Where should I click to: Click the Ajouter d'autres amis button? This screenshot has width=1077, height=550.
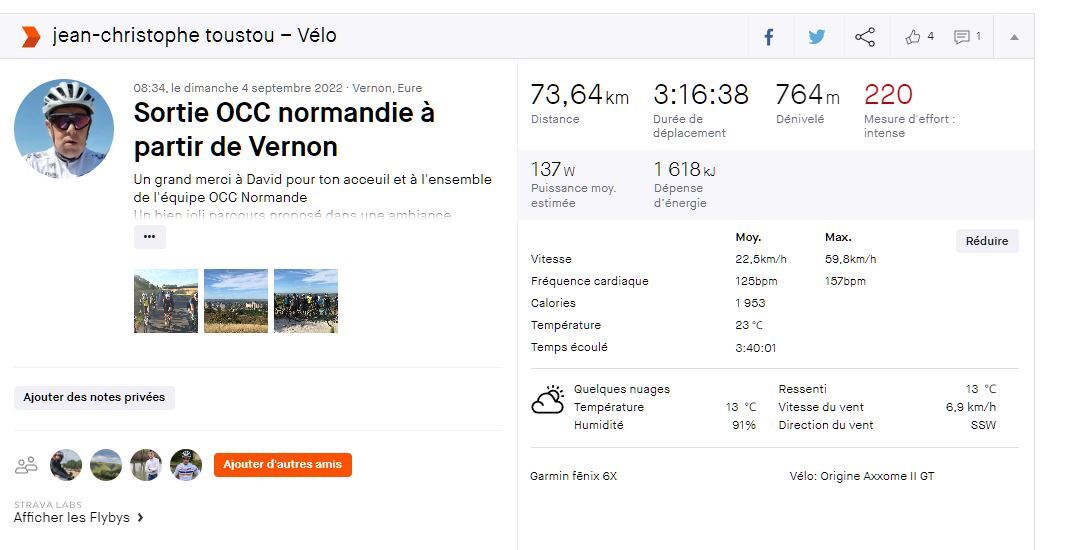tap(283, 465)
